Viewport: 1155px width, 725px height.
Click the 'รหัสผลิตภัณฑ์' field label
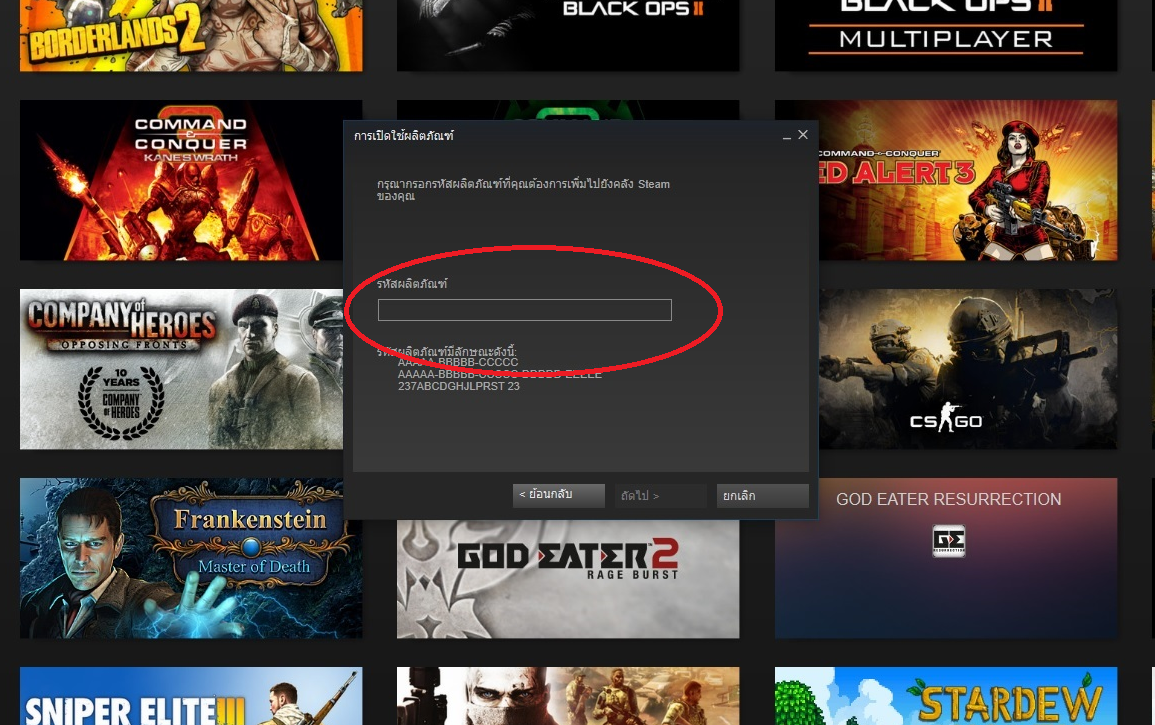click(x=412, y=284)
